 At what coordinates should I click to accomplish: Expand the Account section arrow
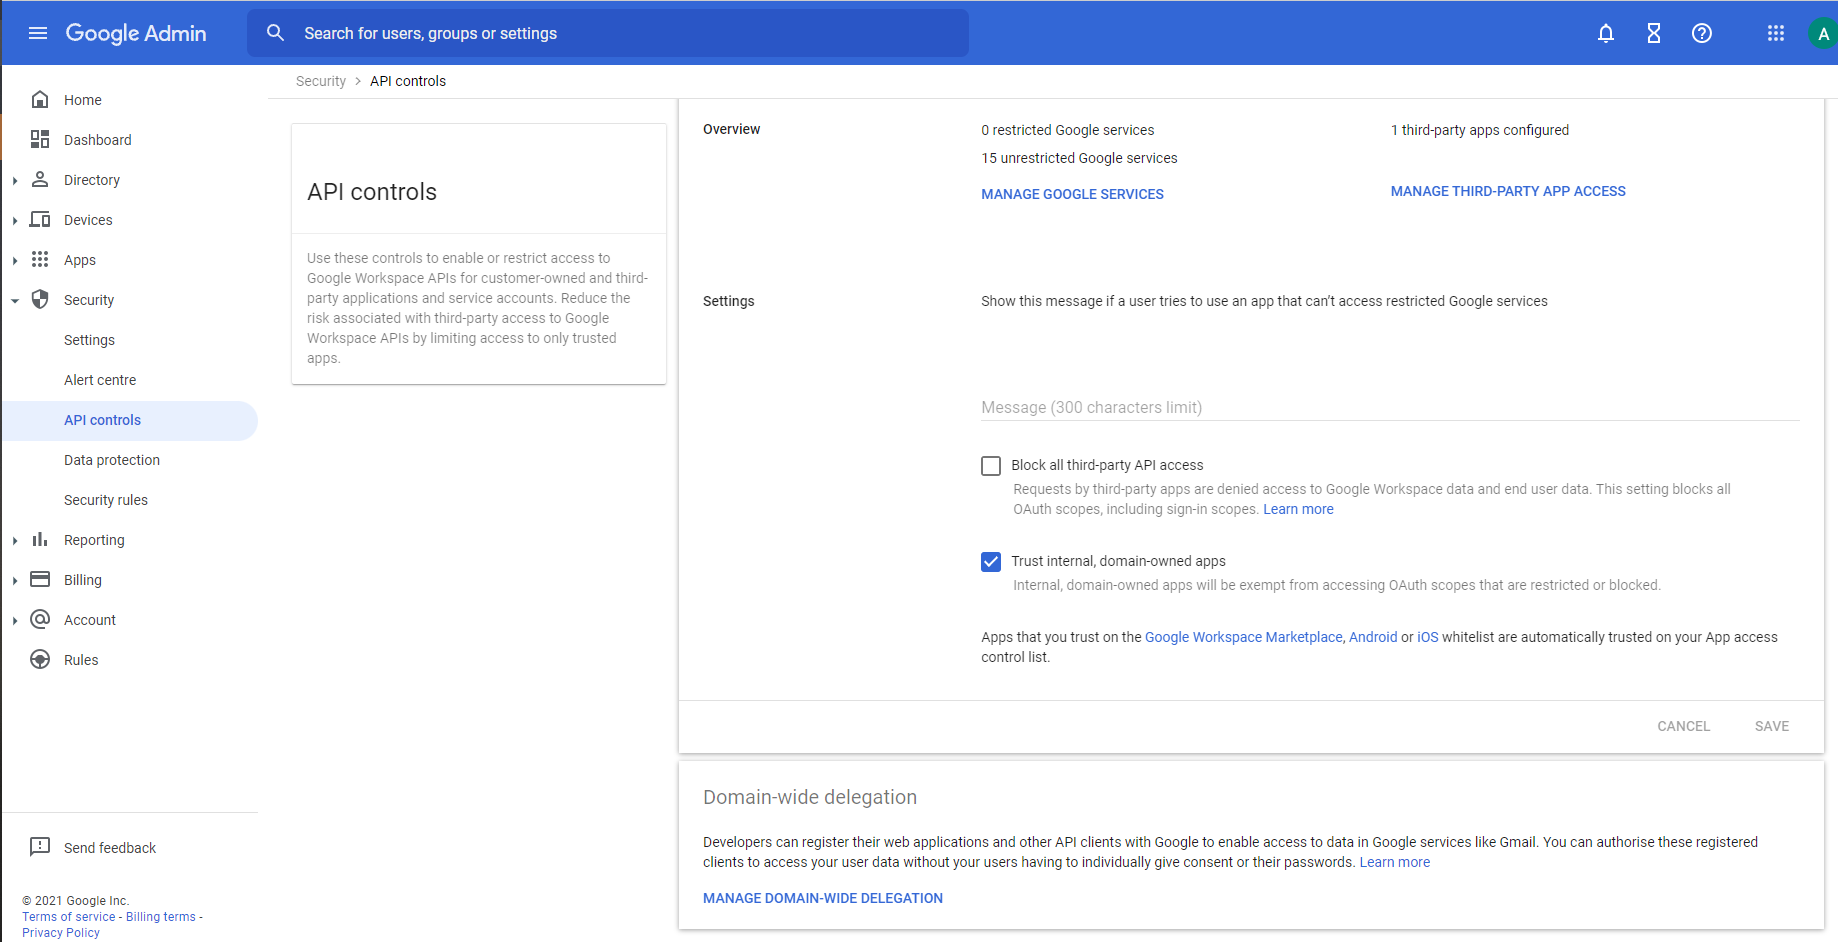(15, 621)
